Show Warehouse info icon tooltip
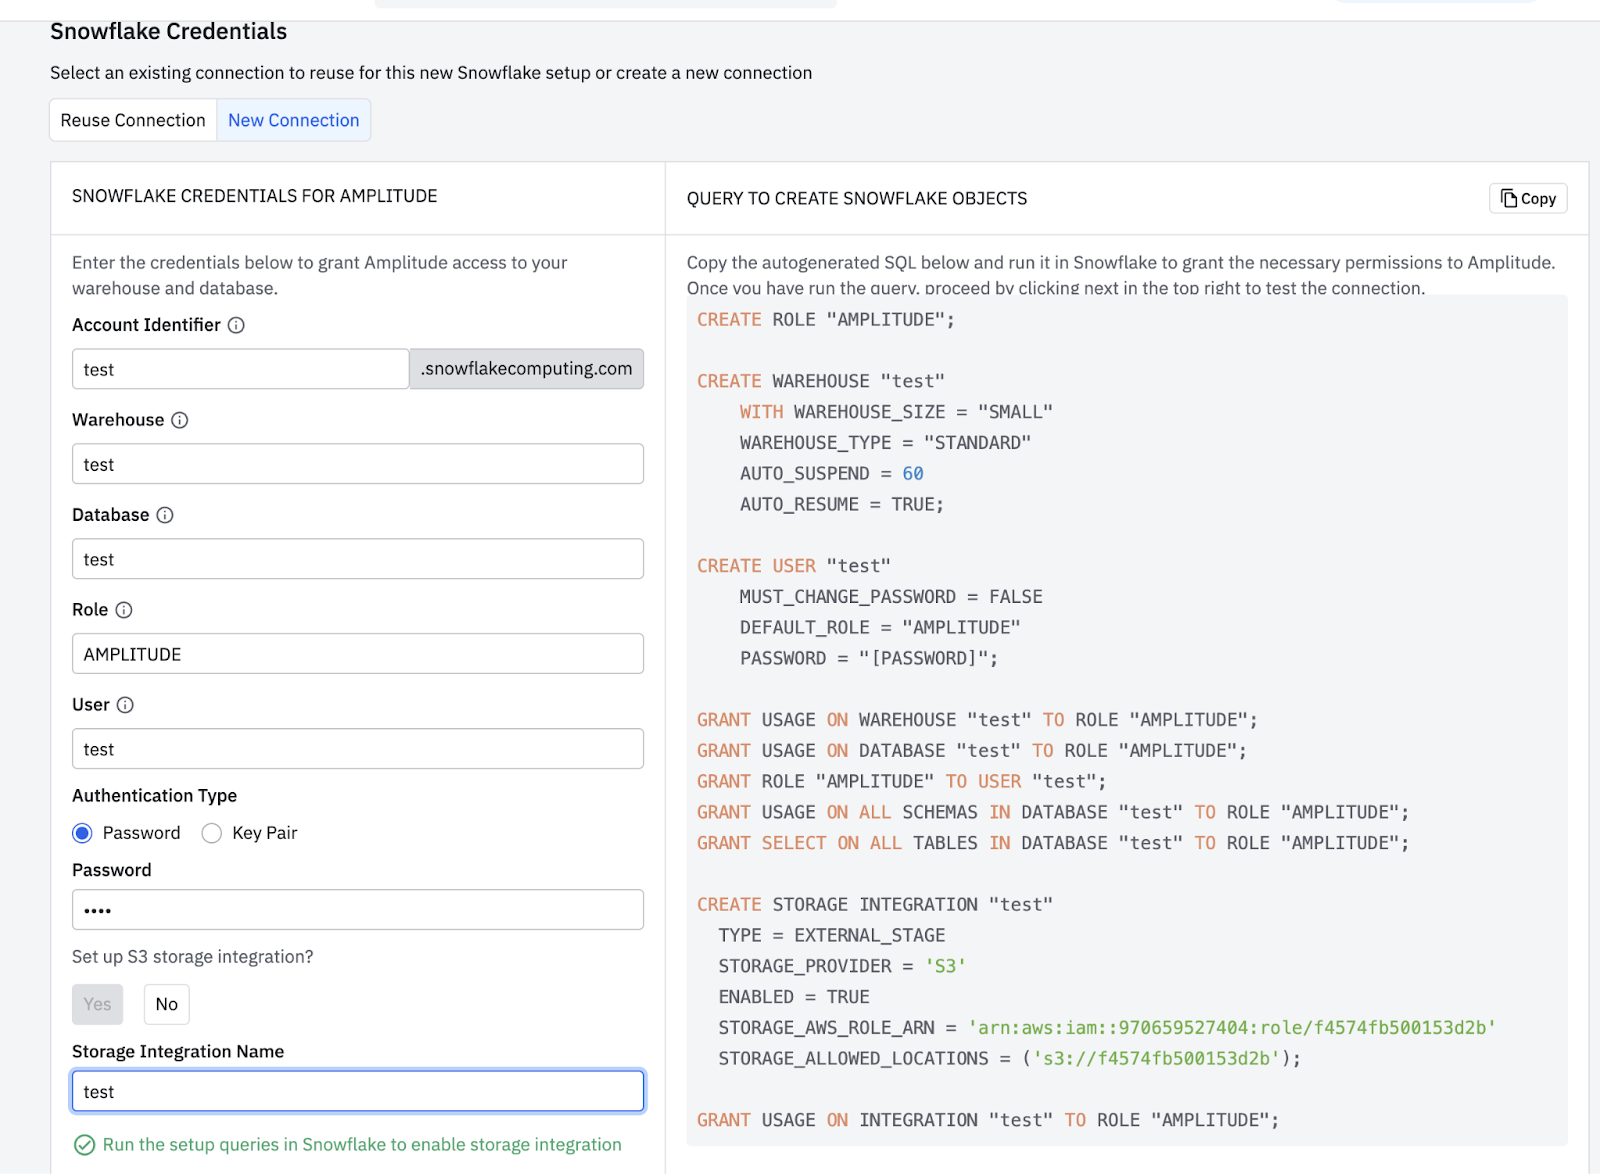1600x1174 pixels. (180, 420)
